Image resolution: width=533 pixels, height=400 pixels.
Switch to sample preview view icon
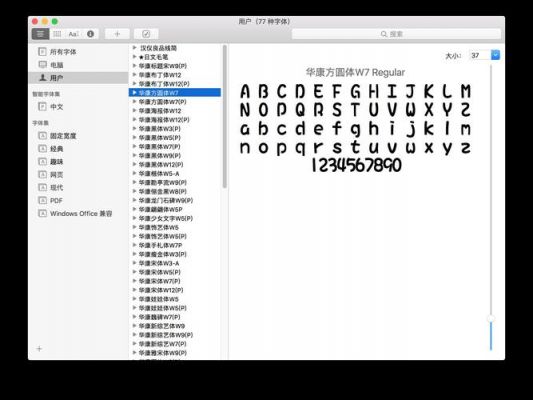40,34
